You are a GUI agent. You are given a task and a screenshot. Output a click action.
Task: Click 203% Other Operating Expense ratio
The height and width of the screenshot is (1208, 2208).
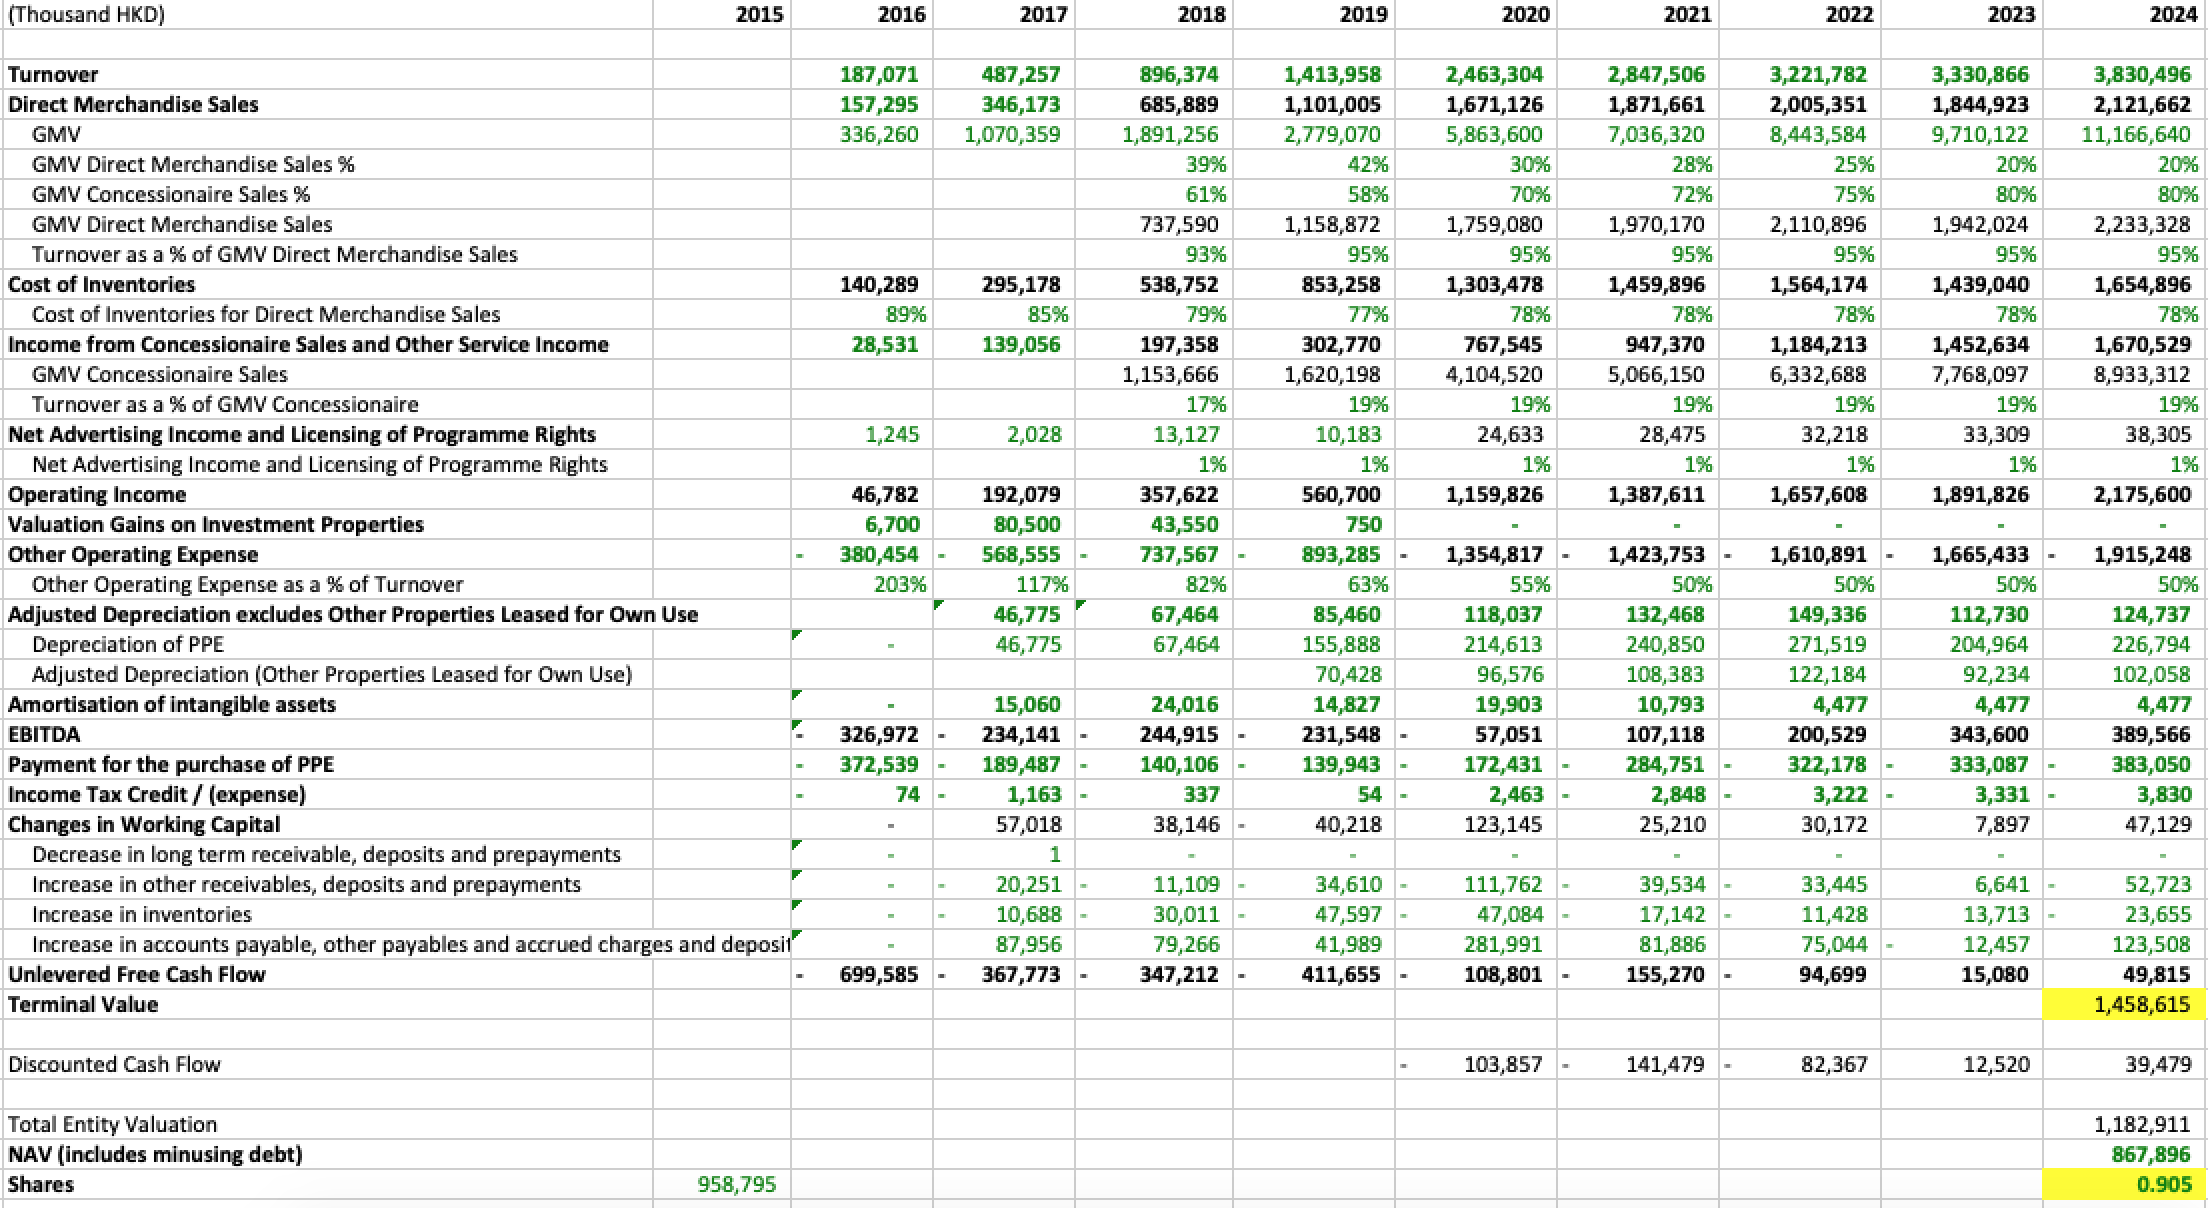900,585
